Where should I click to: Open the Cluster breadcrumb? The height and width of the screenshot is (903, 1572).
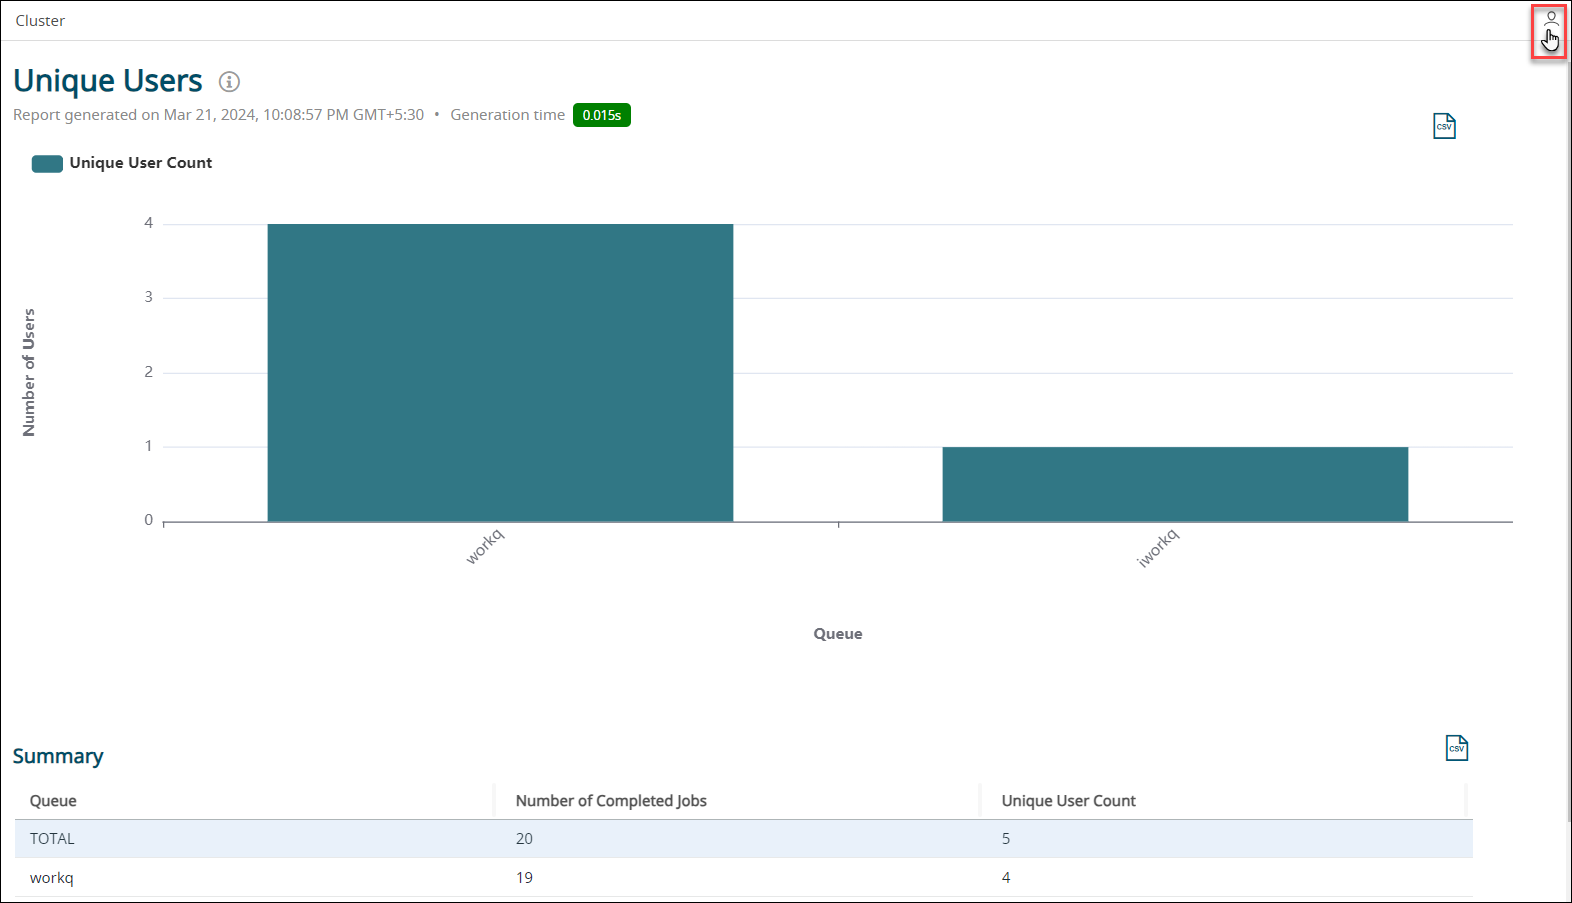tap(40, 21)
